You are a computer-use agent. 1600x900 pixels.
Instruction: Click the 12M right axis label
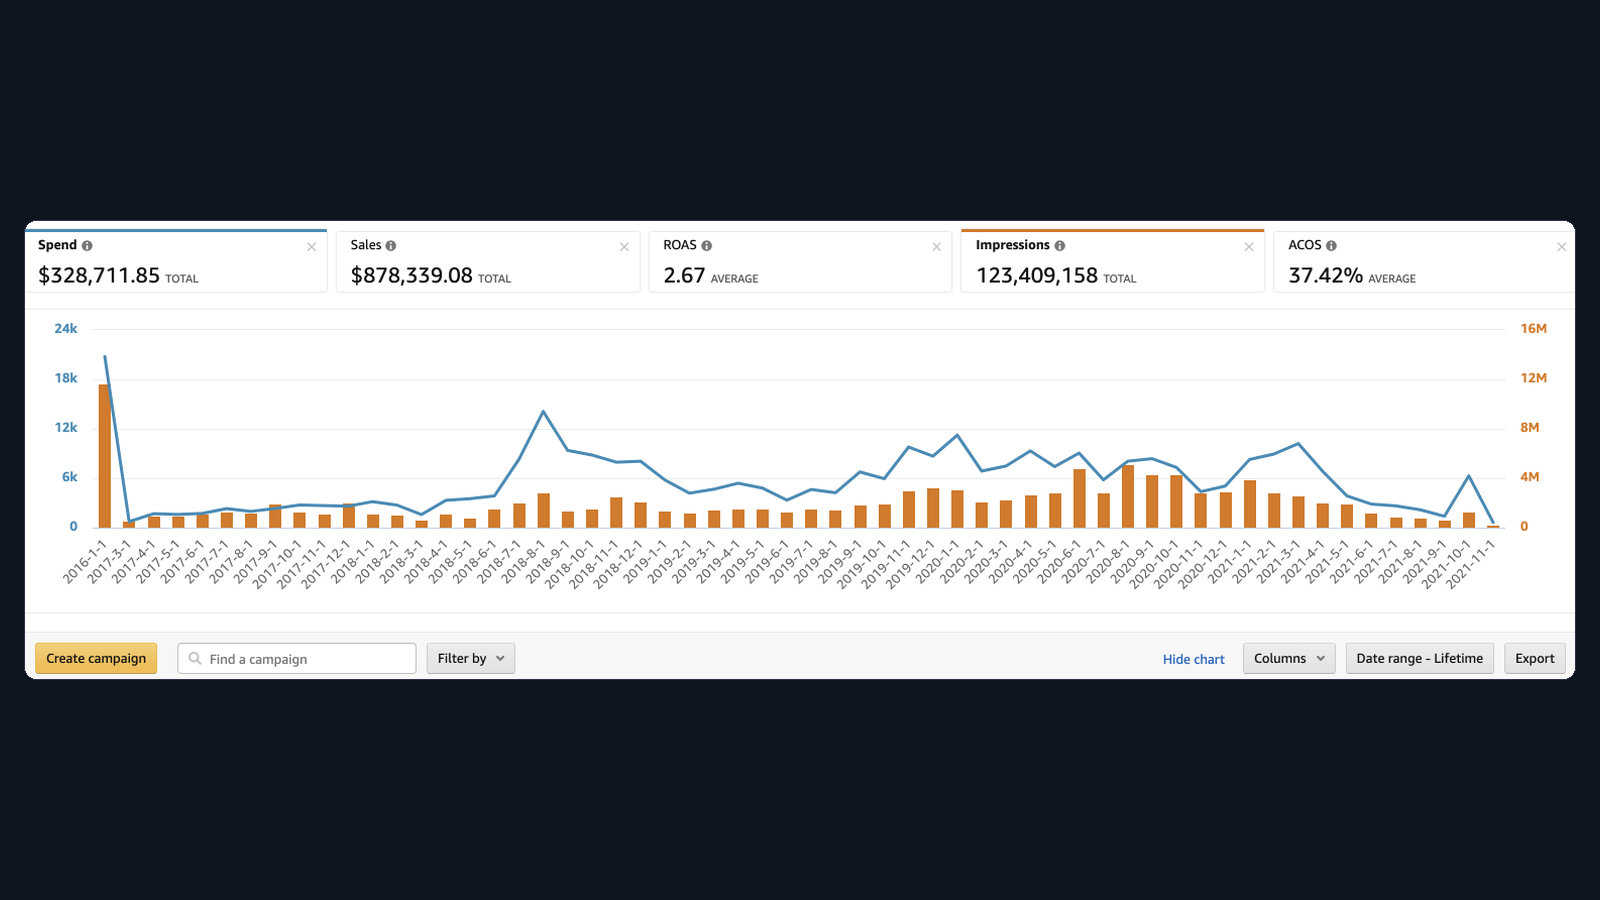coord(1534,378)
